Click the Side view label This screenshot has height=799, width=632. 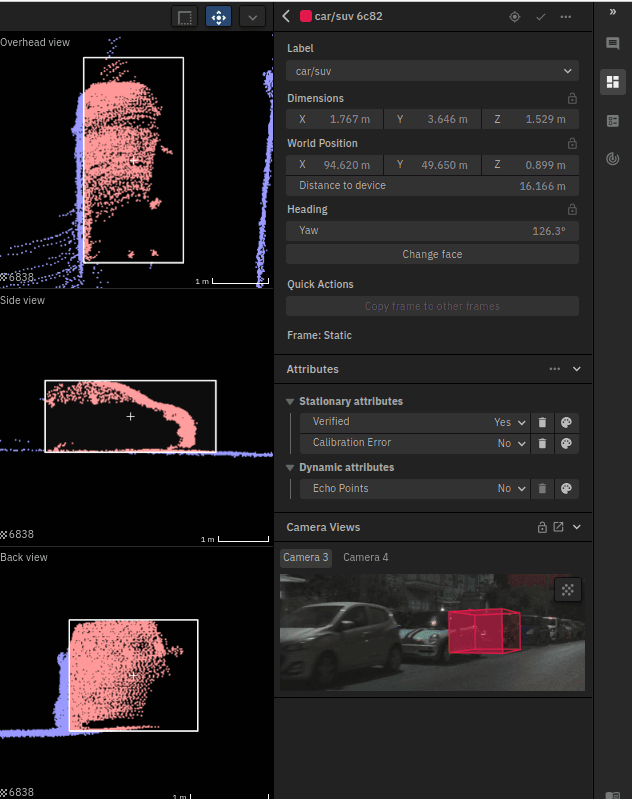[x=22, y=300]
